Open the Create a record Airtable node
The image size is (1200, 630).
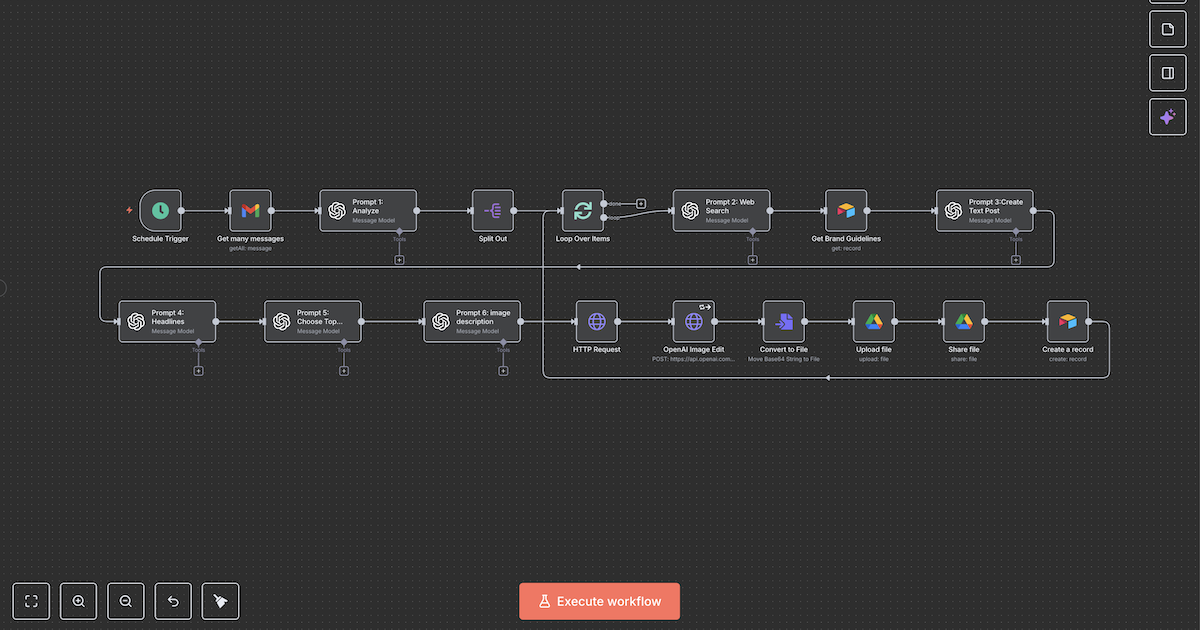tap(1068, 322)
